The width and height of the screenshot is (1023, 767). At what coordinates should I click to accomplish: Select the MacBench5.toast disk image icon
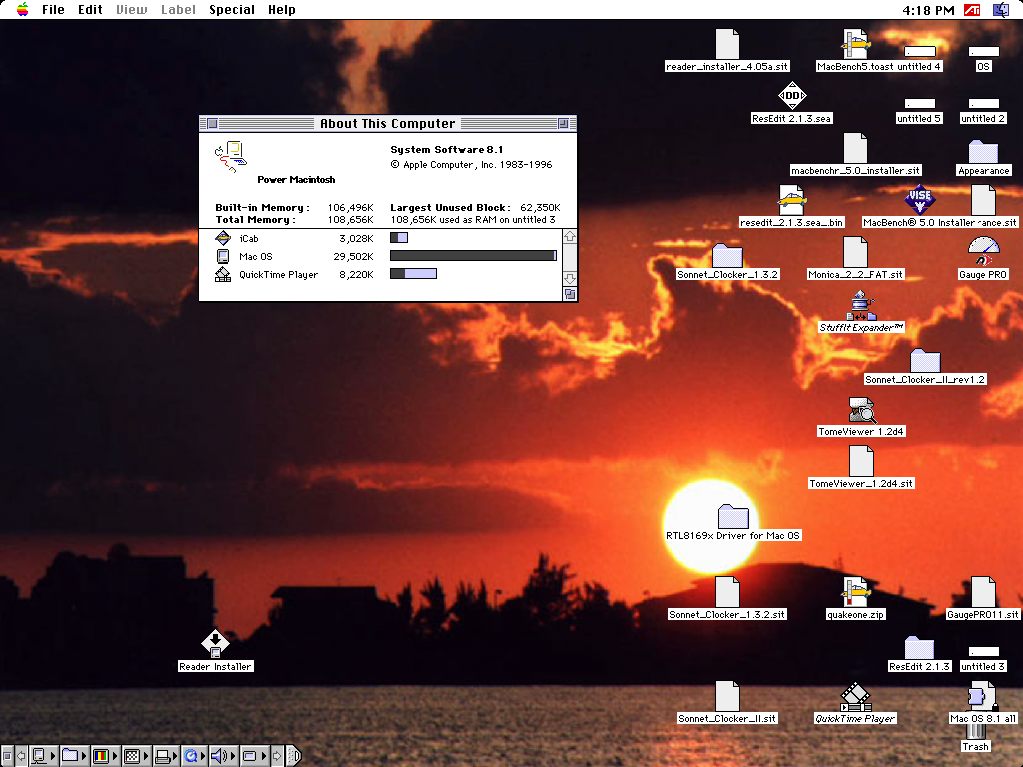pos(855,44)
